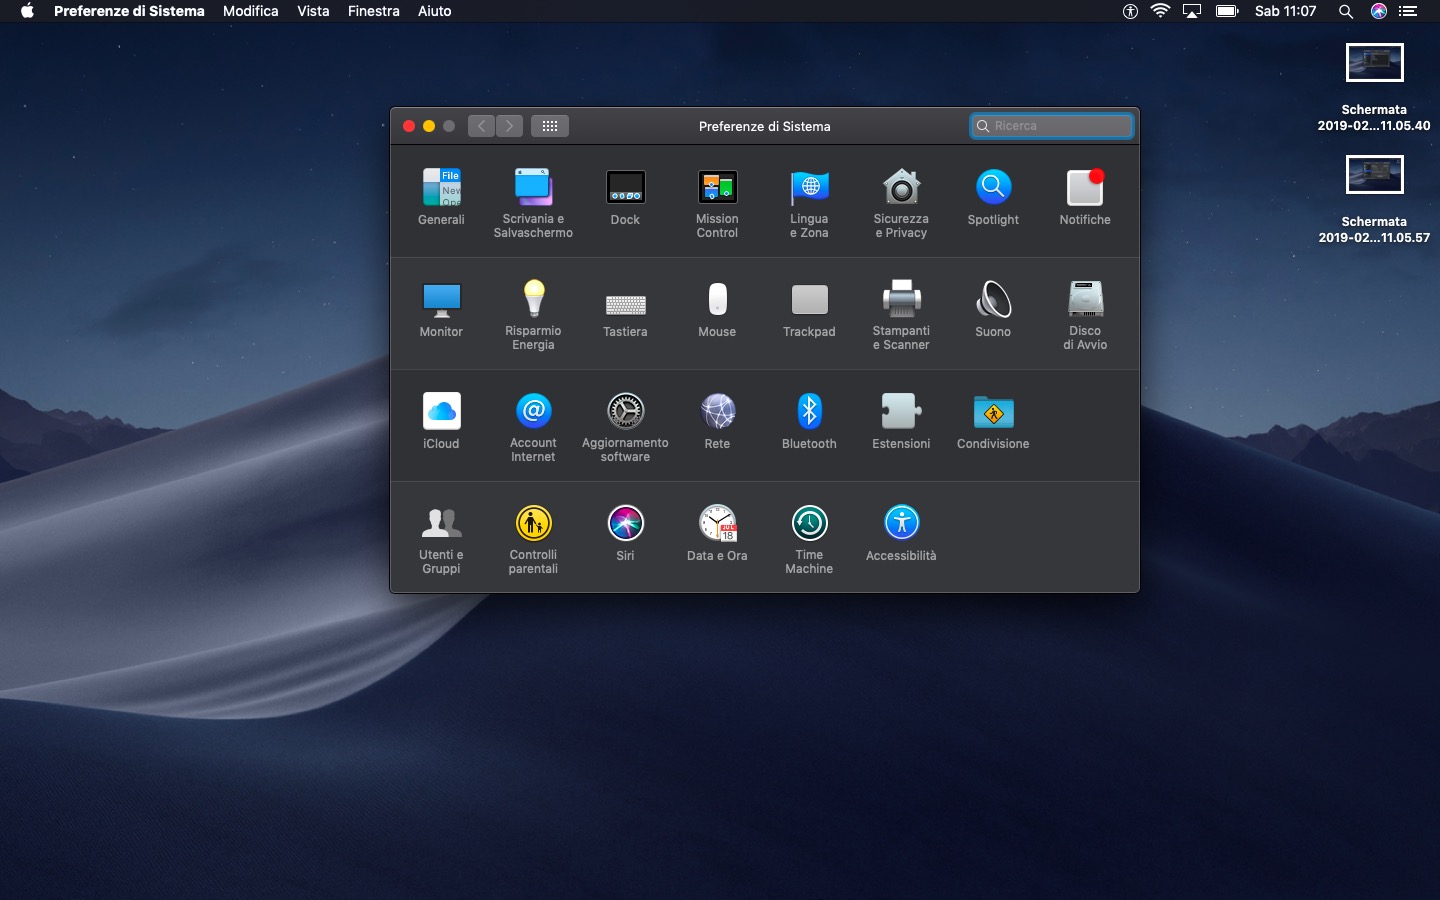Show all preferences with grid button
Viewport: 1440px width, 900px height.
tap(550, 126)
